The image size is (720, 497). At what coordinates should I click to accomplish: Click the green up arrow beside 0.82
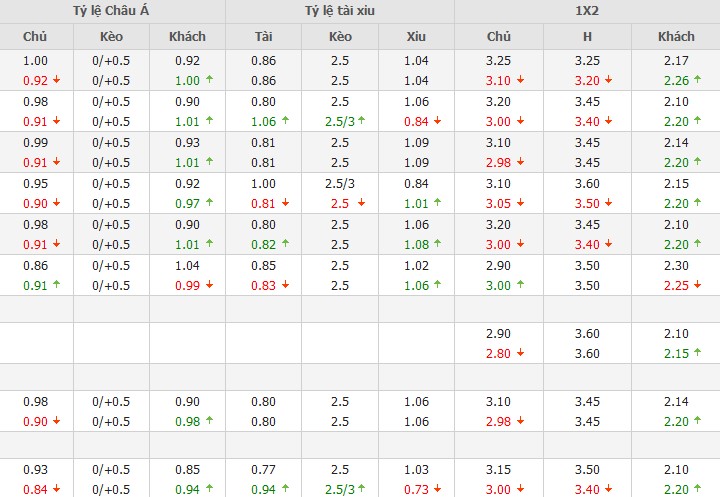(x=285, y=245)
